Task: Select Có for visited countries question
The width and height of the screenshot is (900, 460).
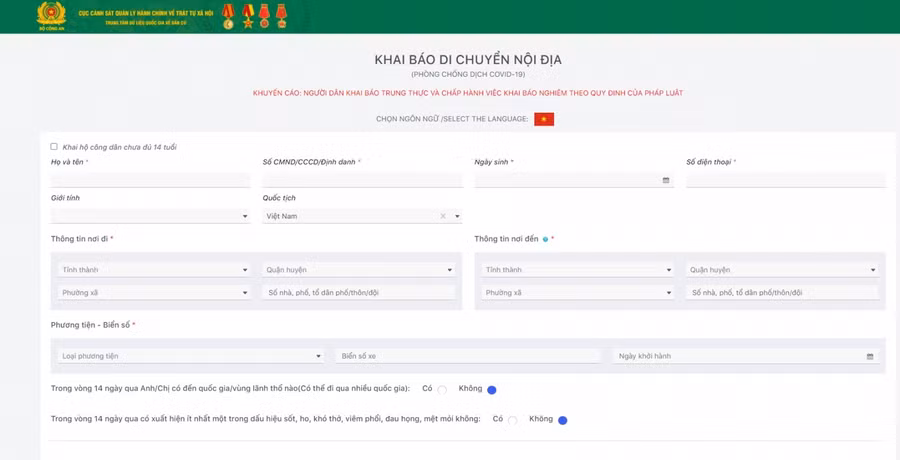Action: coord(442,390)
